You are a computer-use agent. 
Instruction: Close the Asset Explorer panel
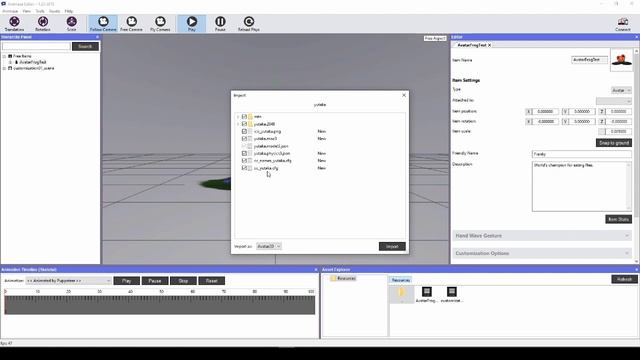coord(636,270)
